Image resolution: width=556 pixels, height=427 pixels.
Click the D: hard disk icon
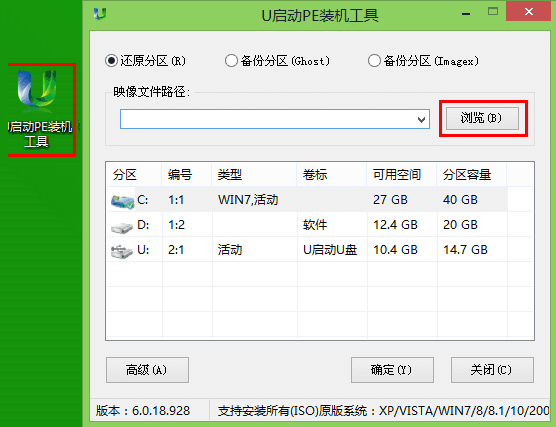tap(122, 227)
